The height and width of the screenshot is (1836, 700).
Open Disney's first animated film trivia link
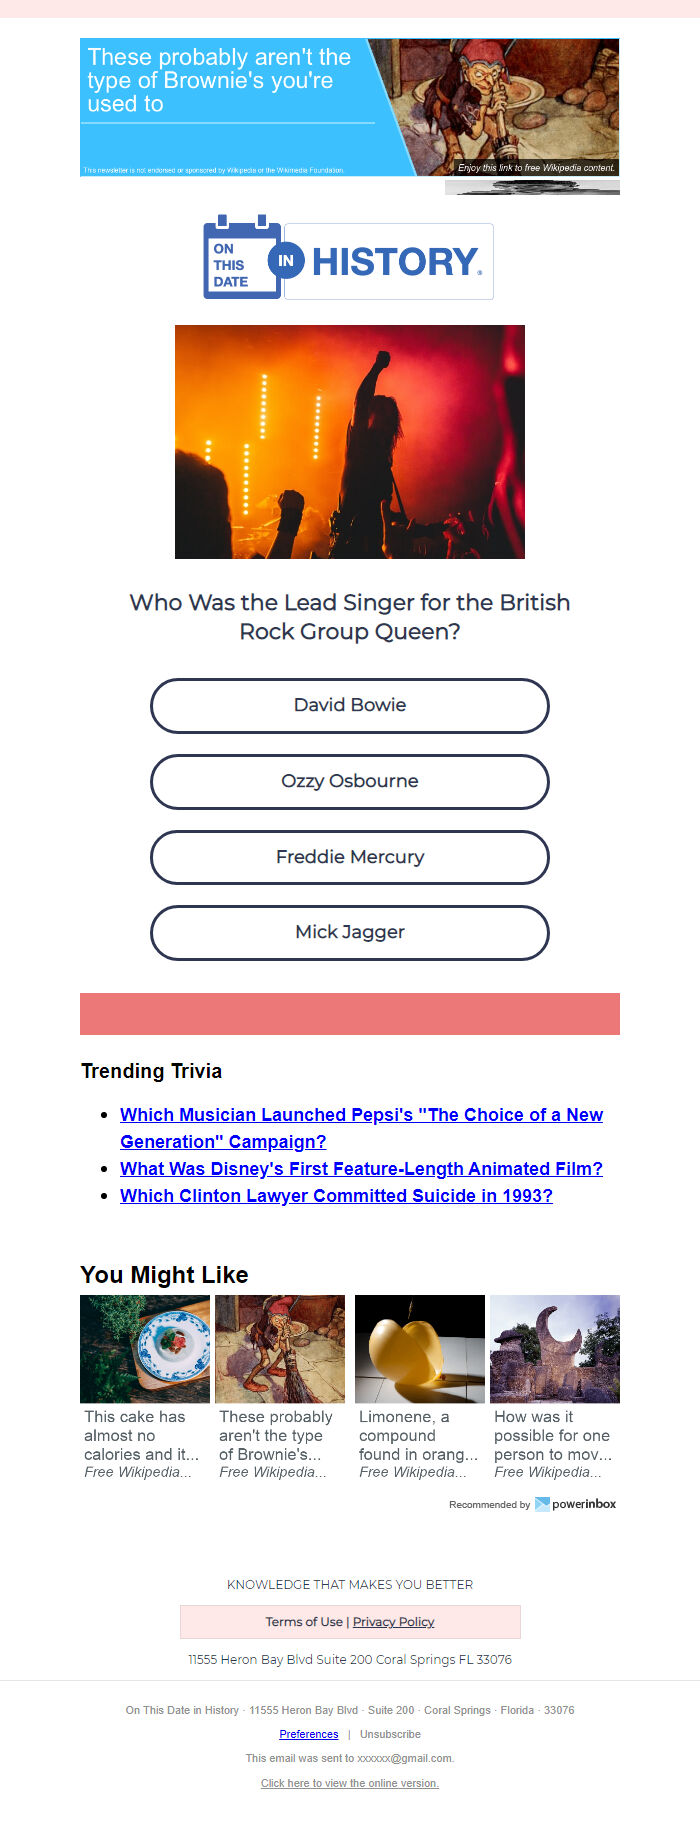point(361,1169)
